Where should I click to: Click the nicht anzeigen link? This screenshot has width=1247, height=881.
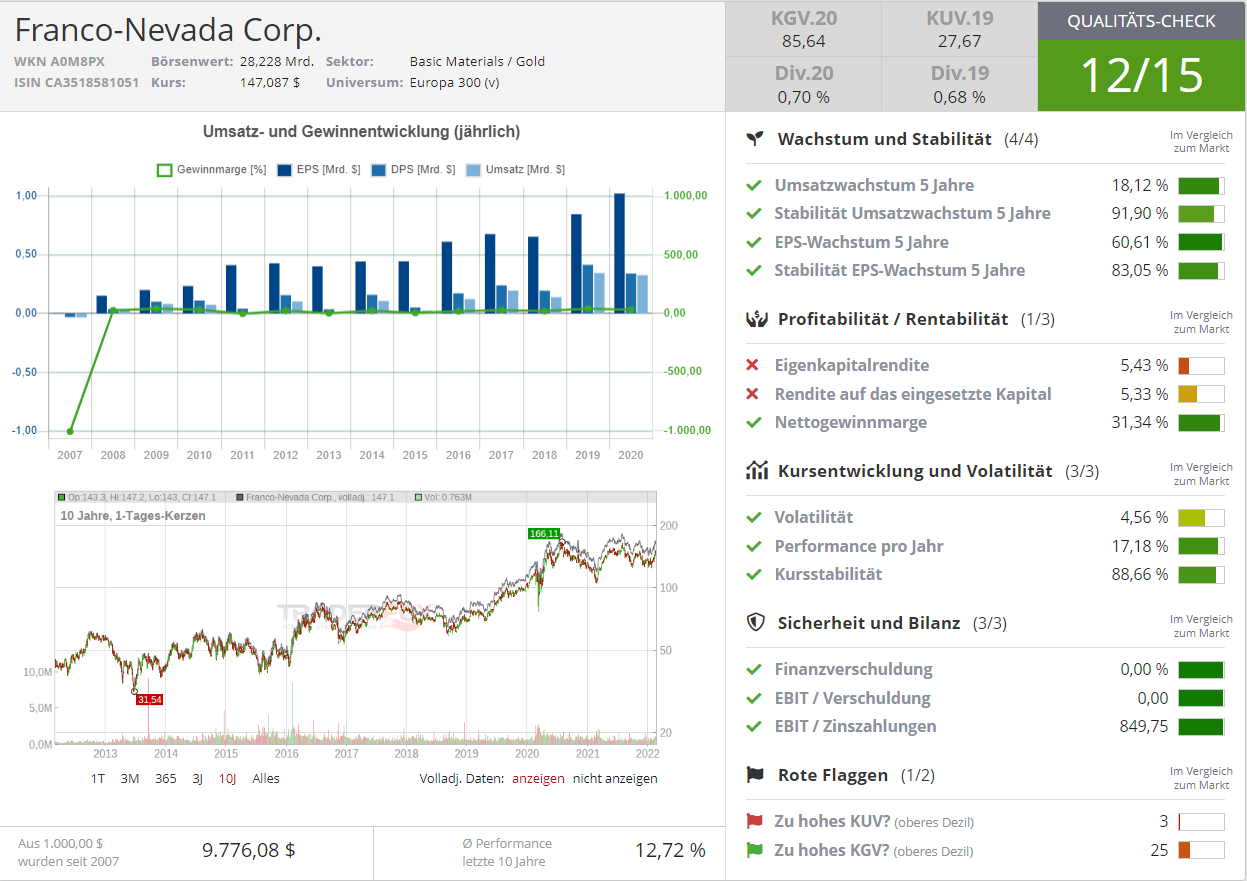(x=615, y=778)
